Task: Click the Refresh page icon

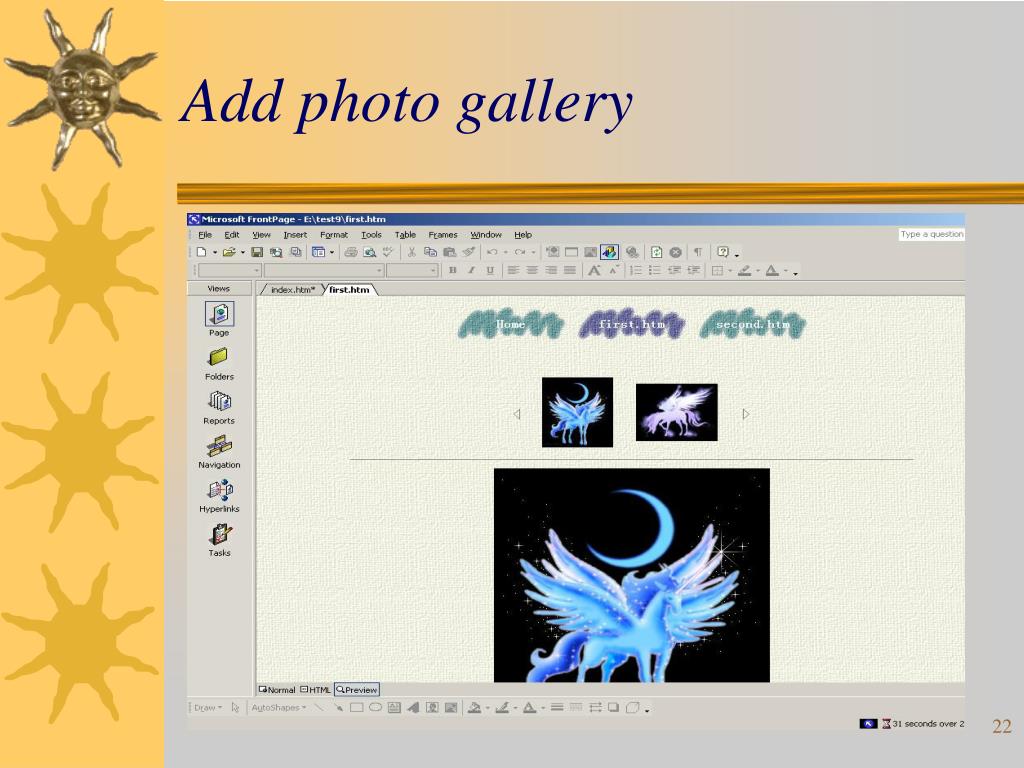Action: 656,252
